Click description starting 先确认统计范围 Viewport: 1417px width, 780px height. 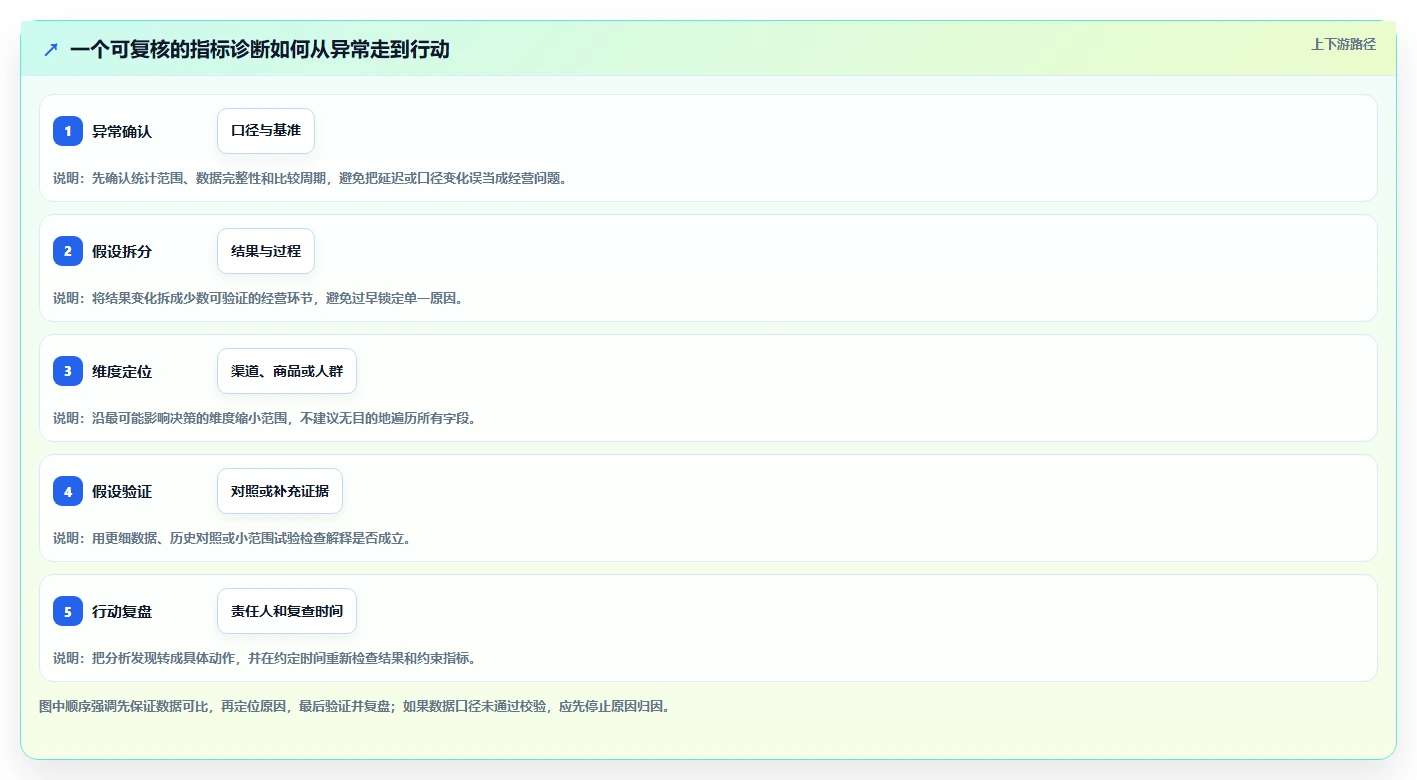point(310,178)
